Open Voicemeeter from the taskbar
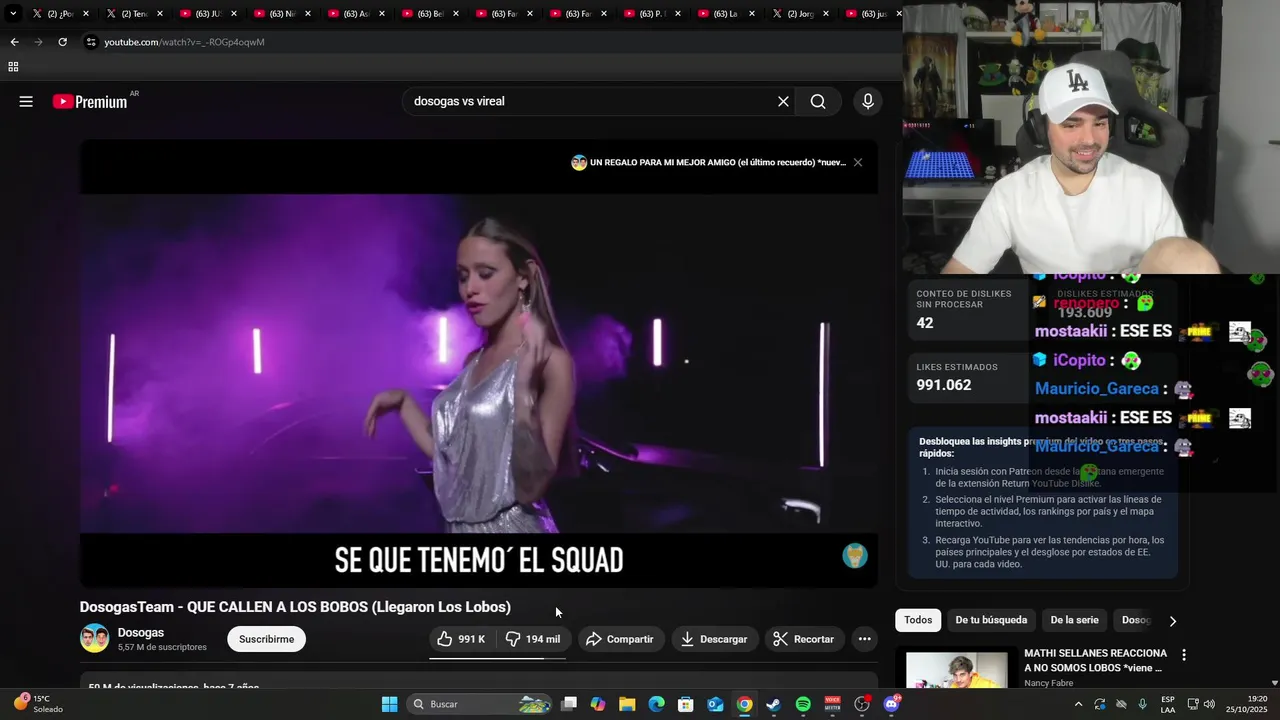The image size is (1280, 720). point(832,704)
